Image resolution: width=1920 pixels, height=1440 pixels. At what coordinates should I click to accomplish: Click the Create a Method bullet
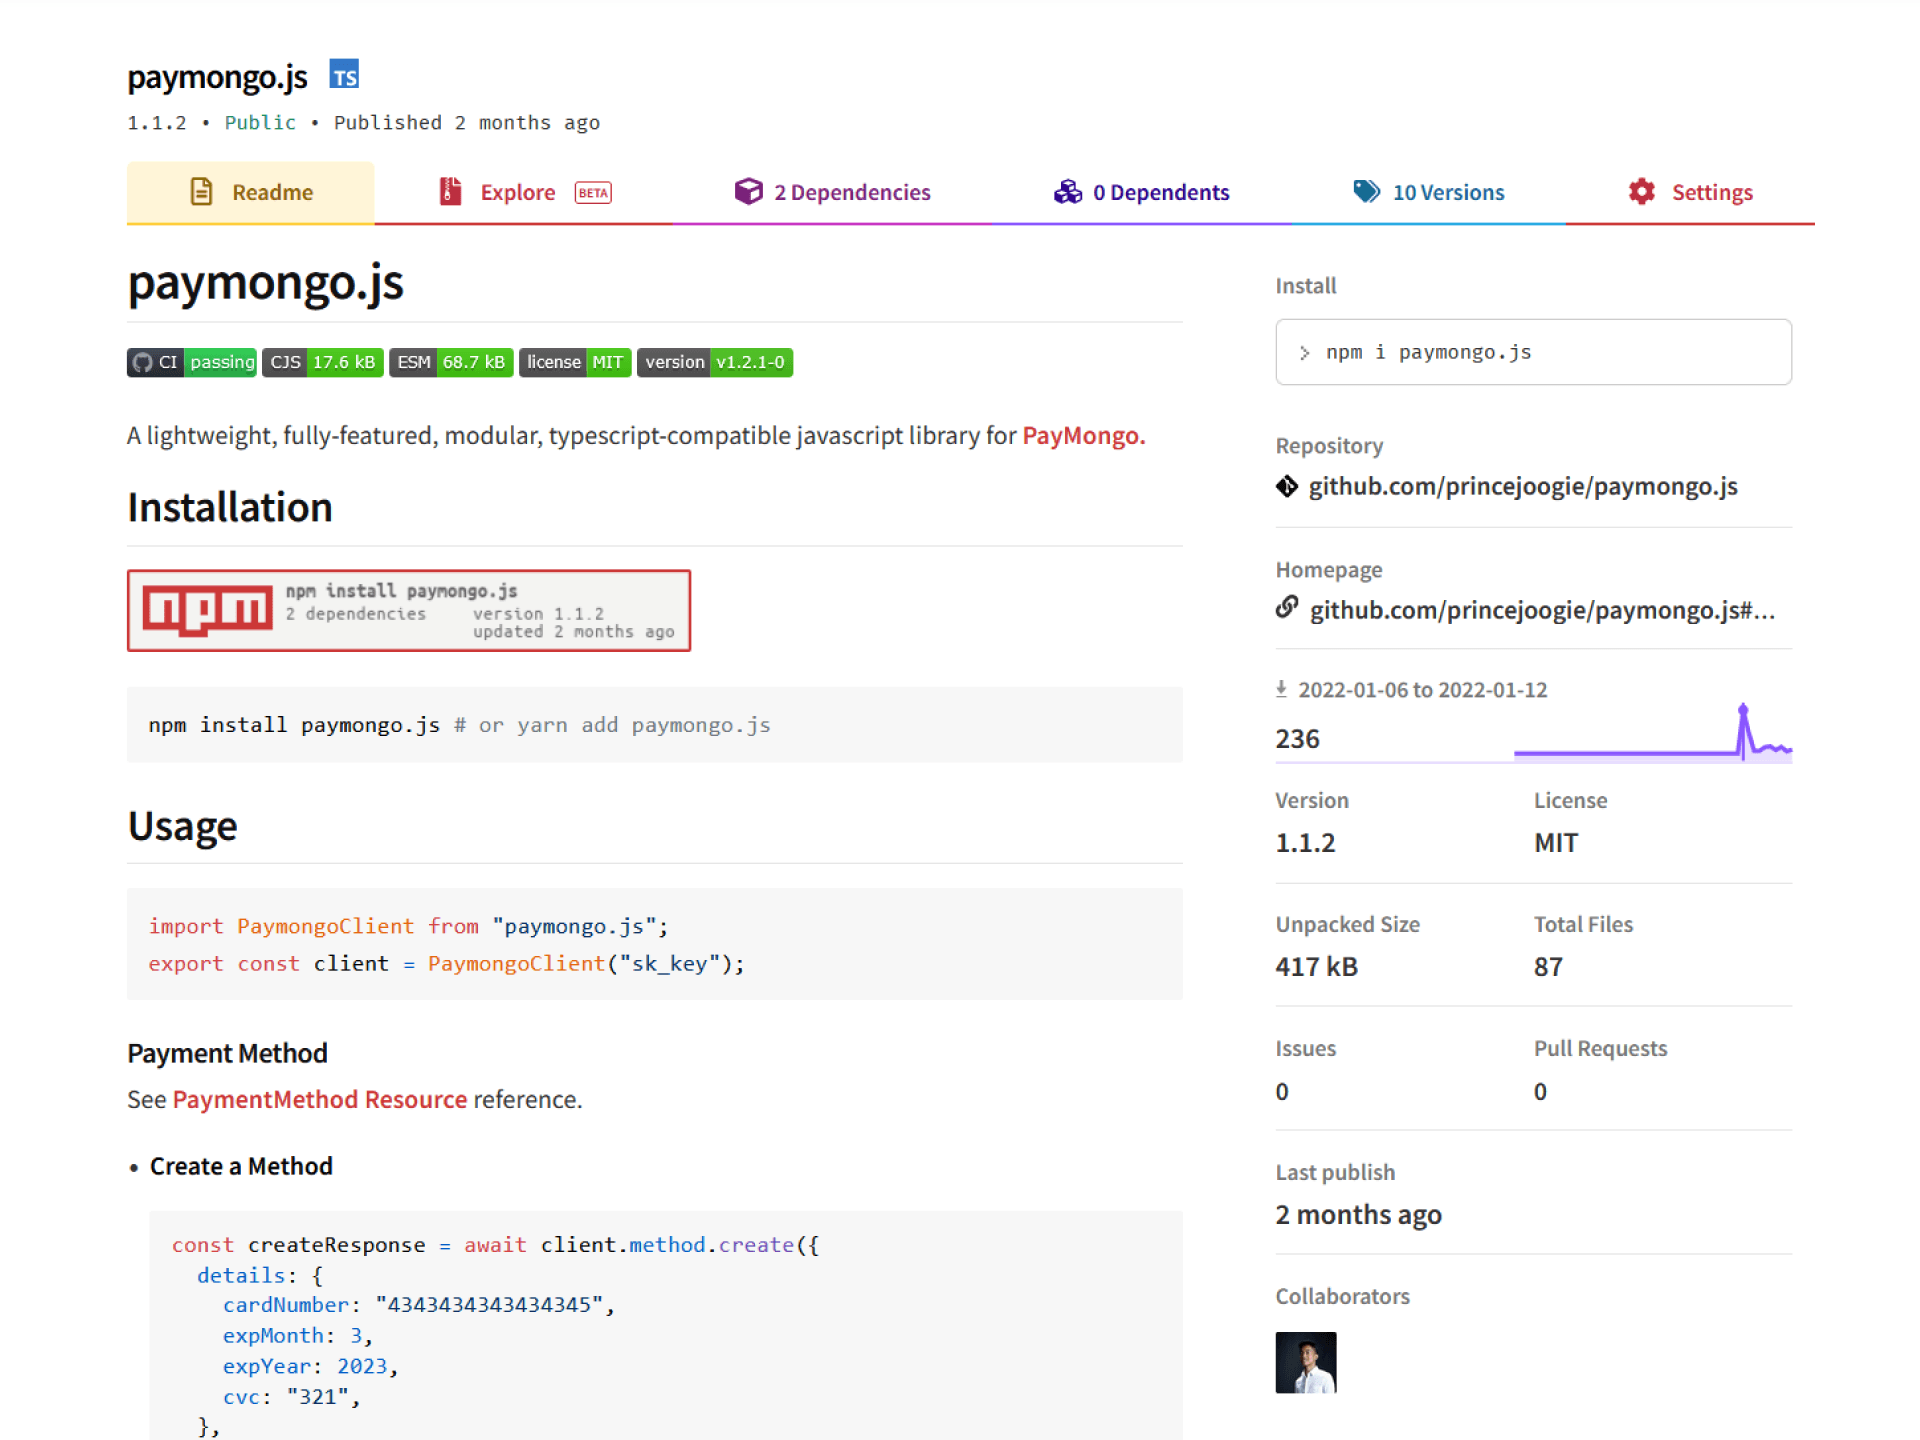point(241,1166)
